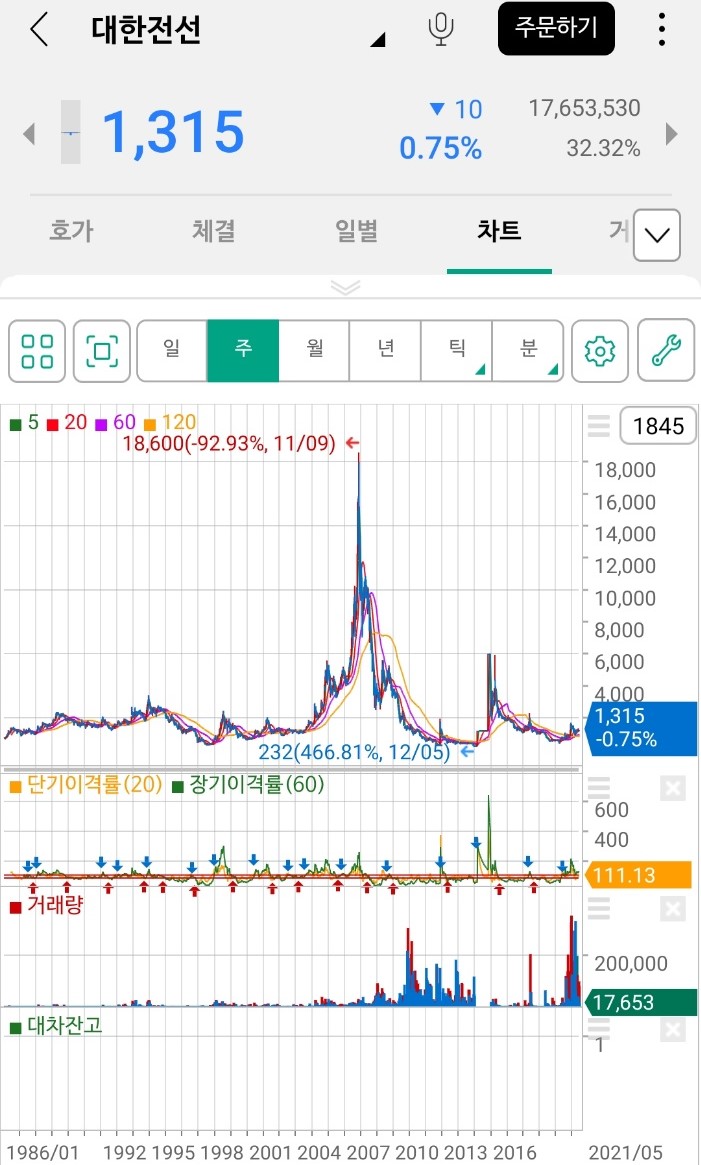Go to the previous stock with the left triangle
Viewport: 701px width, 1165px height.
(x=29, y=134)
